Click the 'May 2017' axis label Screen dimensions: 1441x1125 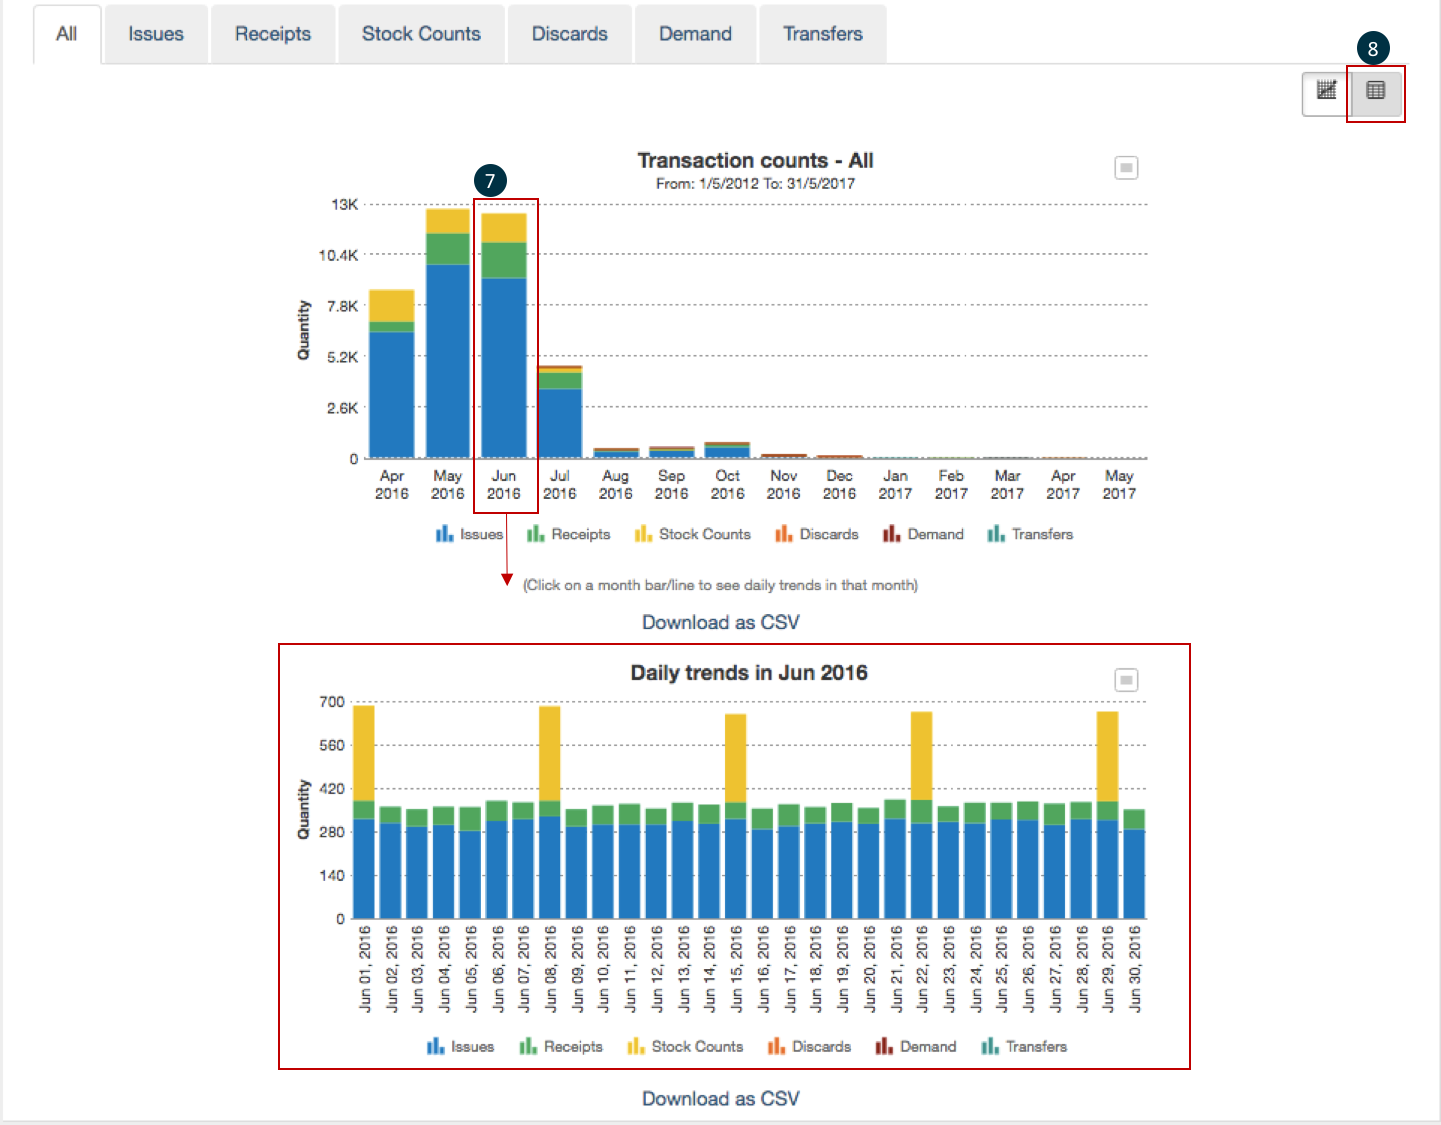1119,485
